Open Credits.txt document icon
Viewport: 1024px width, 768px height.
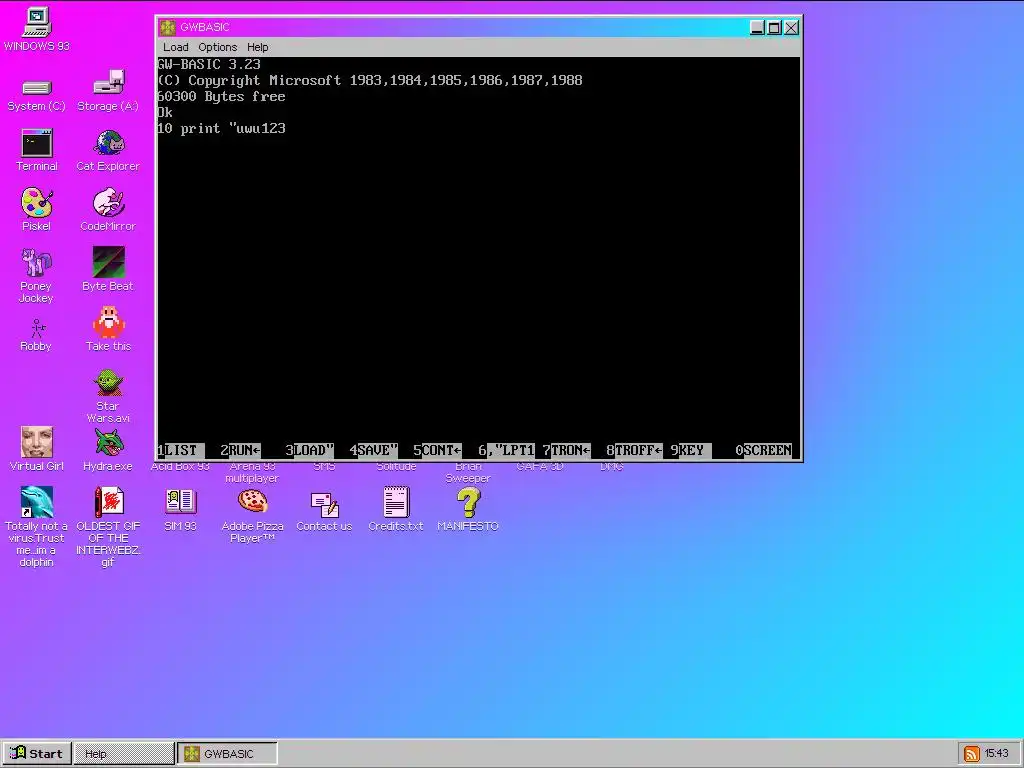tap(396, 509)
